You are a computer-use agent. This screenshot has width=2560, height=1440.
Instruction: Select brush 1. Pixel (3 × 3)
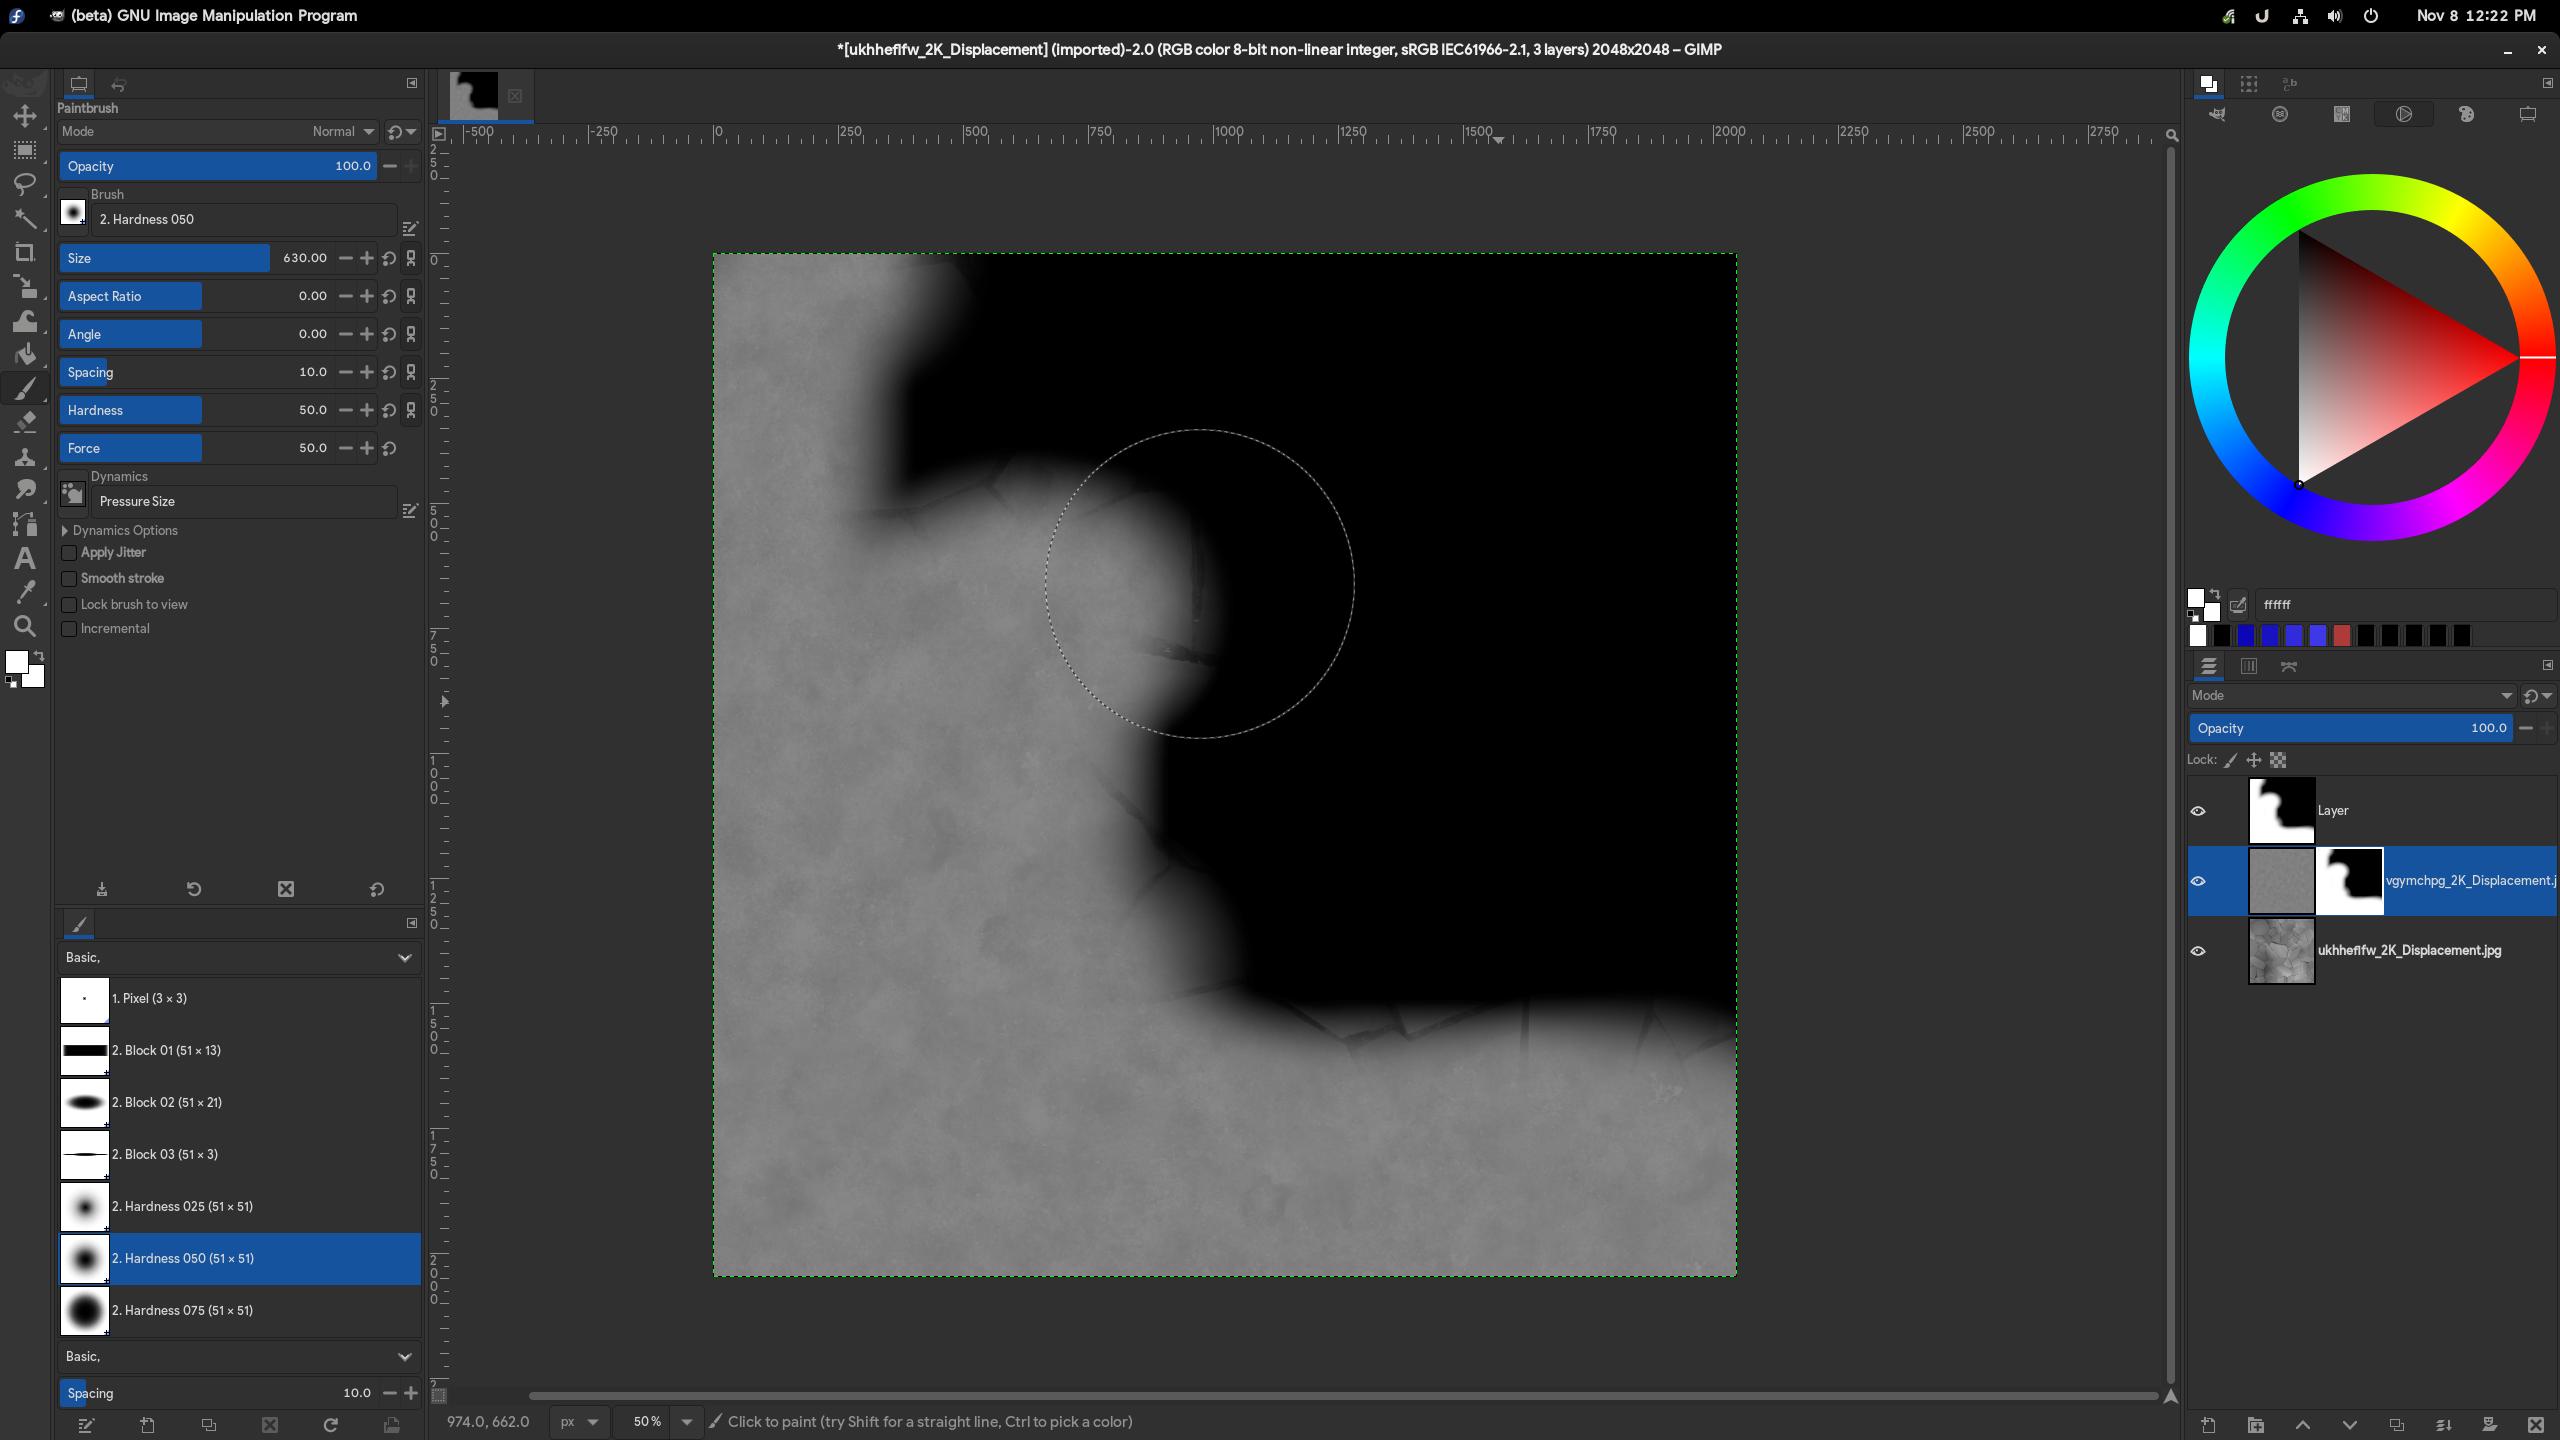tap(240, 999)
